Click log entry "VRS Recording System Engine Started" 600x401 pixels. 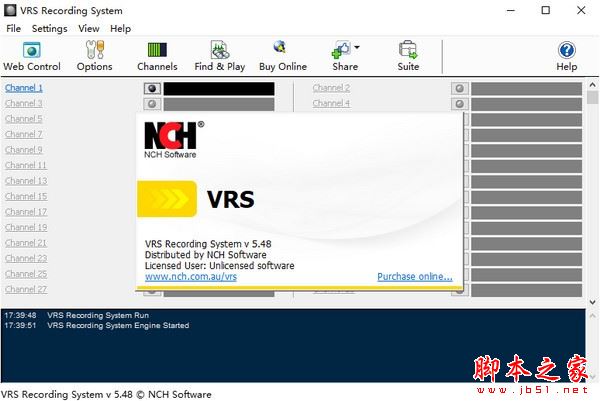(x=118, y=325)
